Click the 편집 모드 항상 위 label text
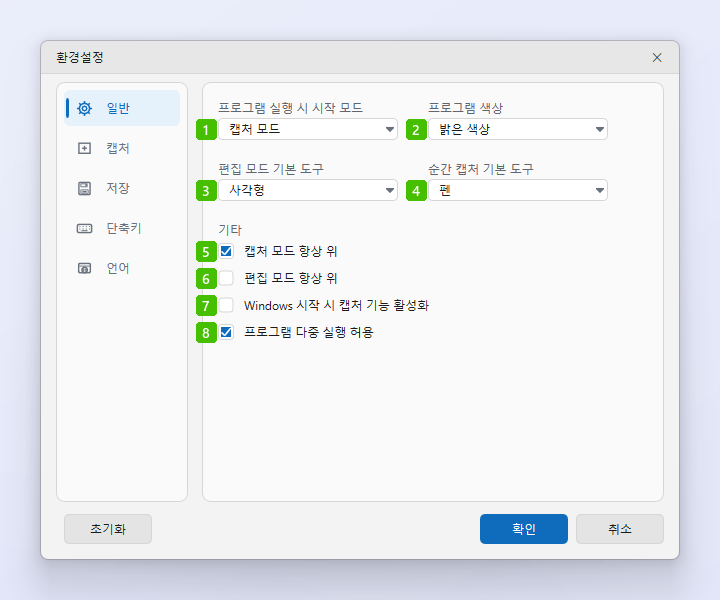Image resolution: width=720 pixels, height=600 pixels. click(x=291, y=278)
